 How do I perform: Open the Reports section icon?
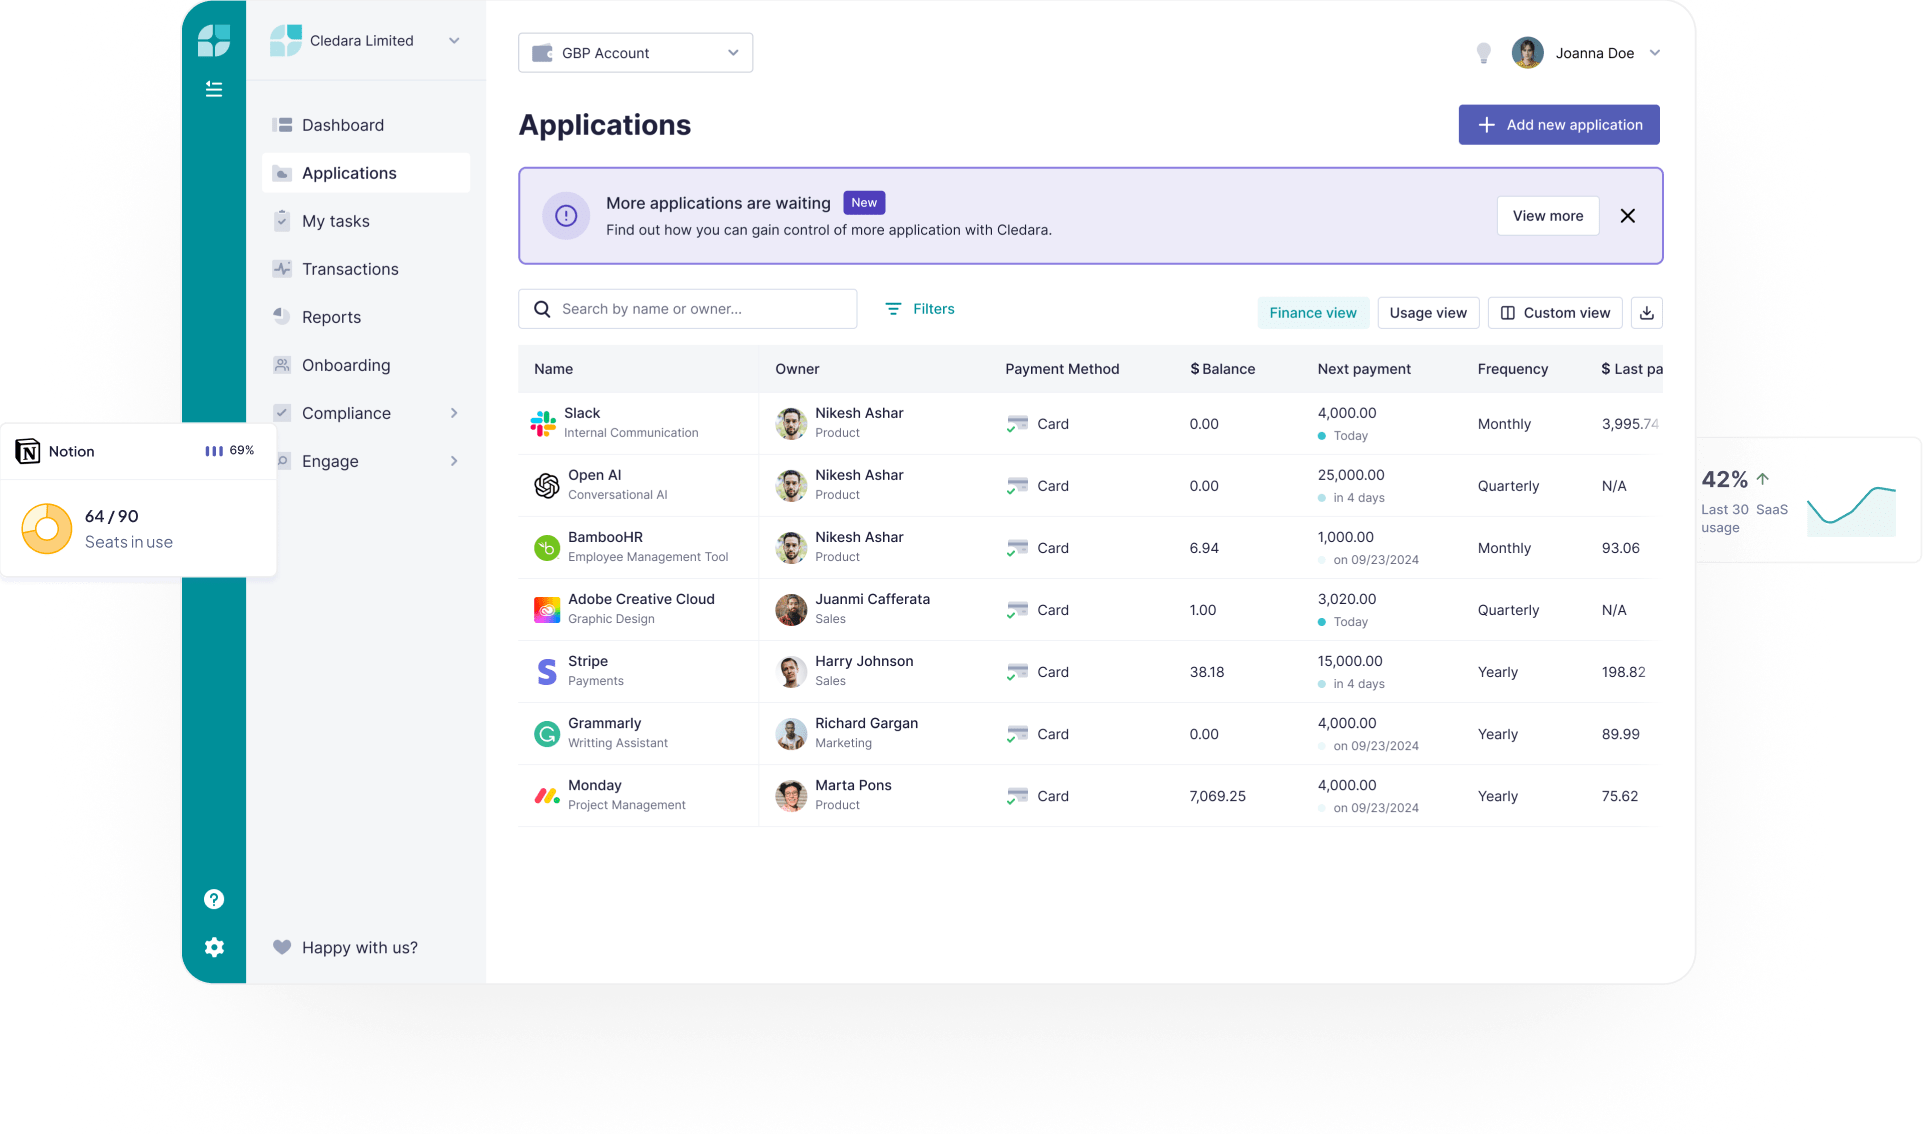[x=281, y=317]
